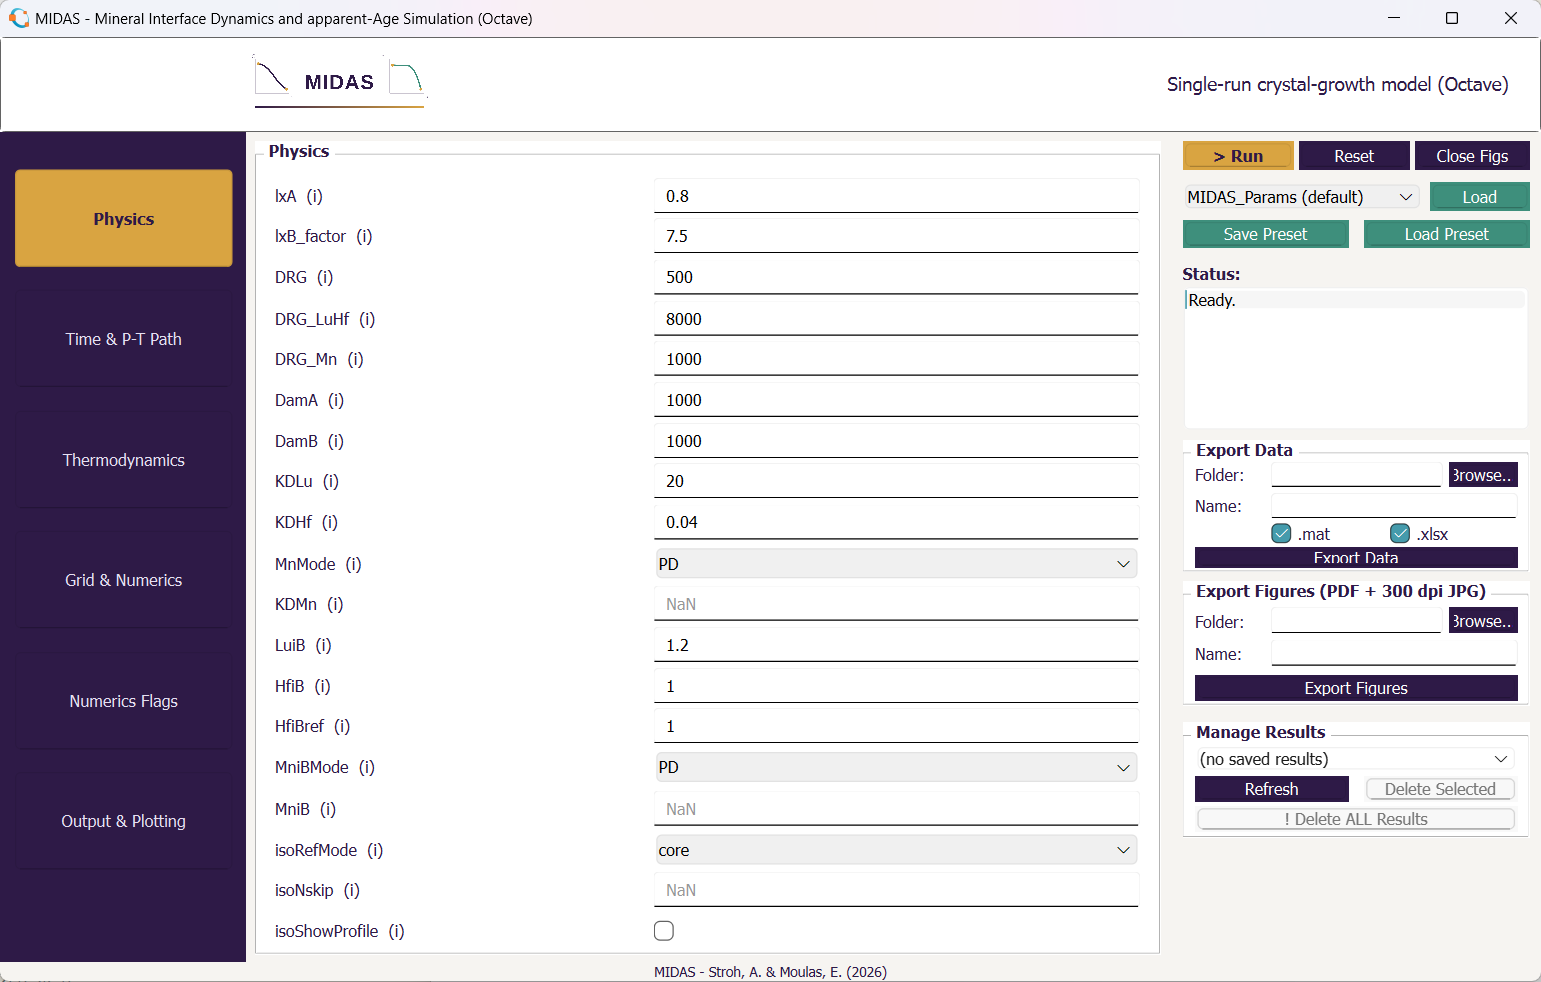Open the info marker next to DRG_LuHf

coord(367,319)
